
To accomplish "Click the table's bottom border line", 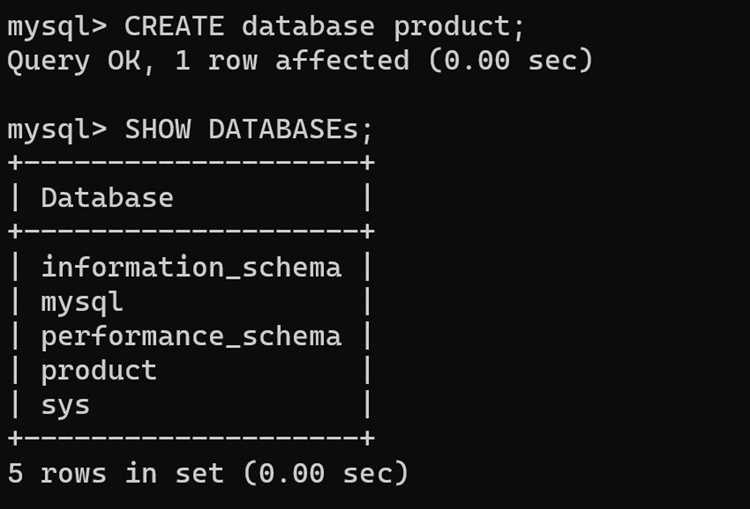I will tap(191, 438).
